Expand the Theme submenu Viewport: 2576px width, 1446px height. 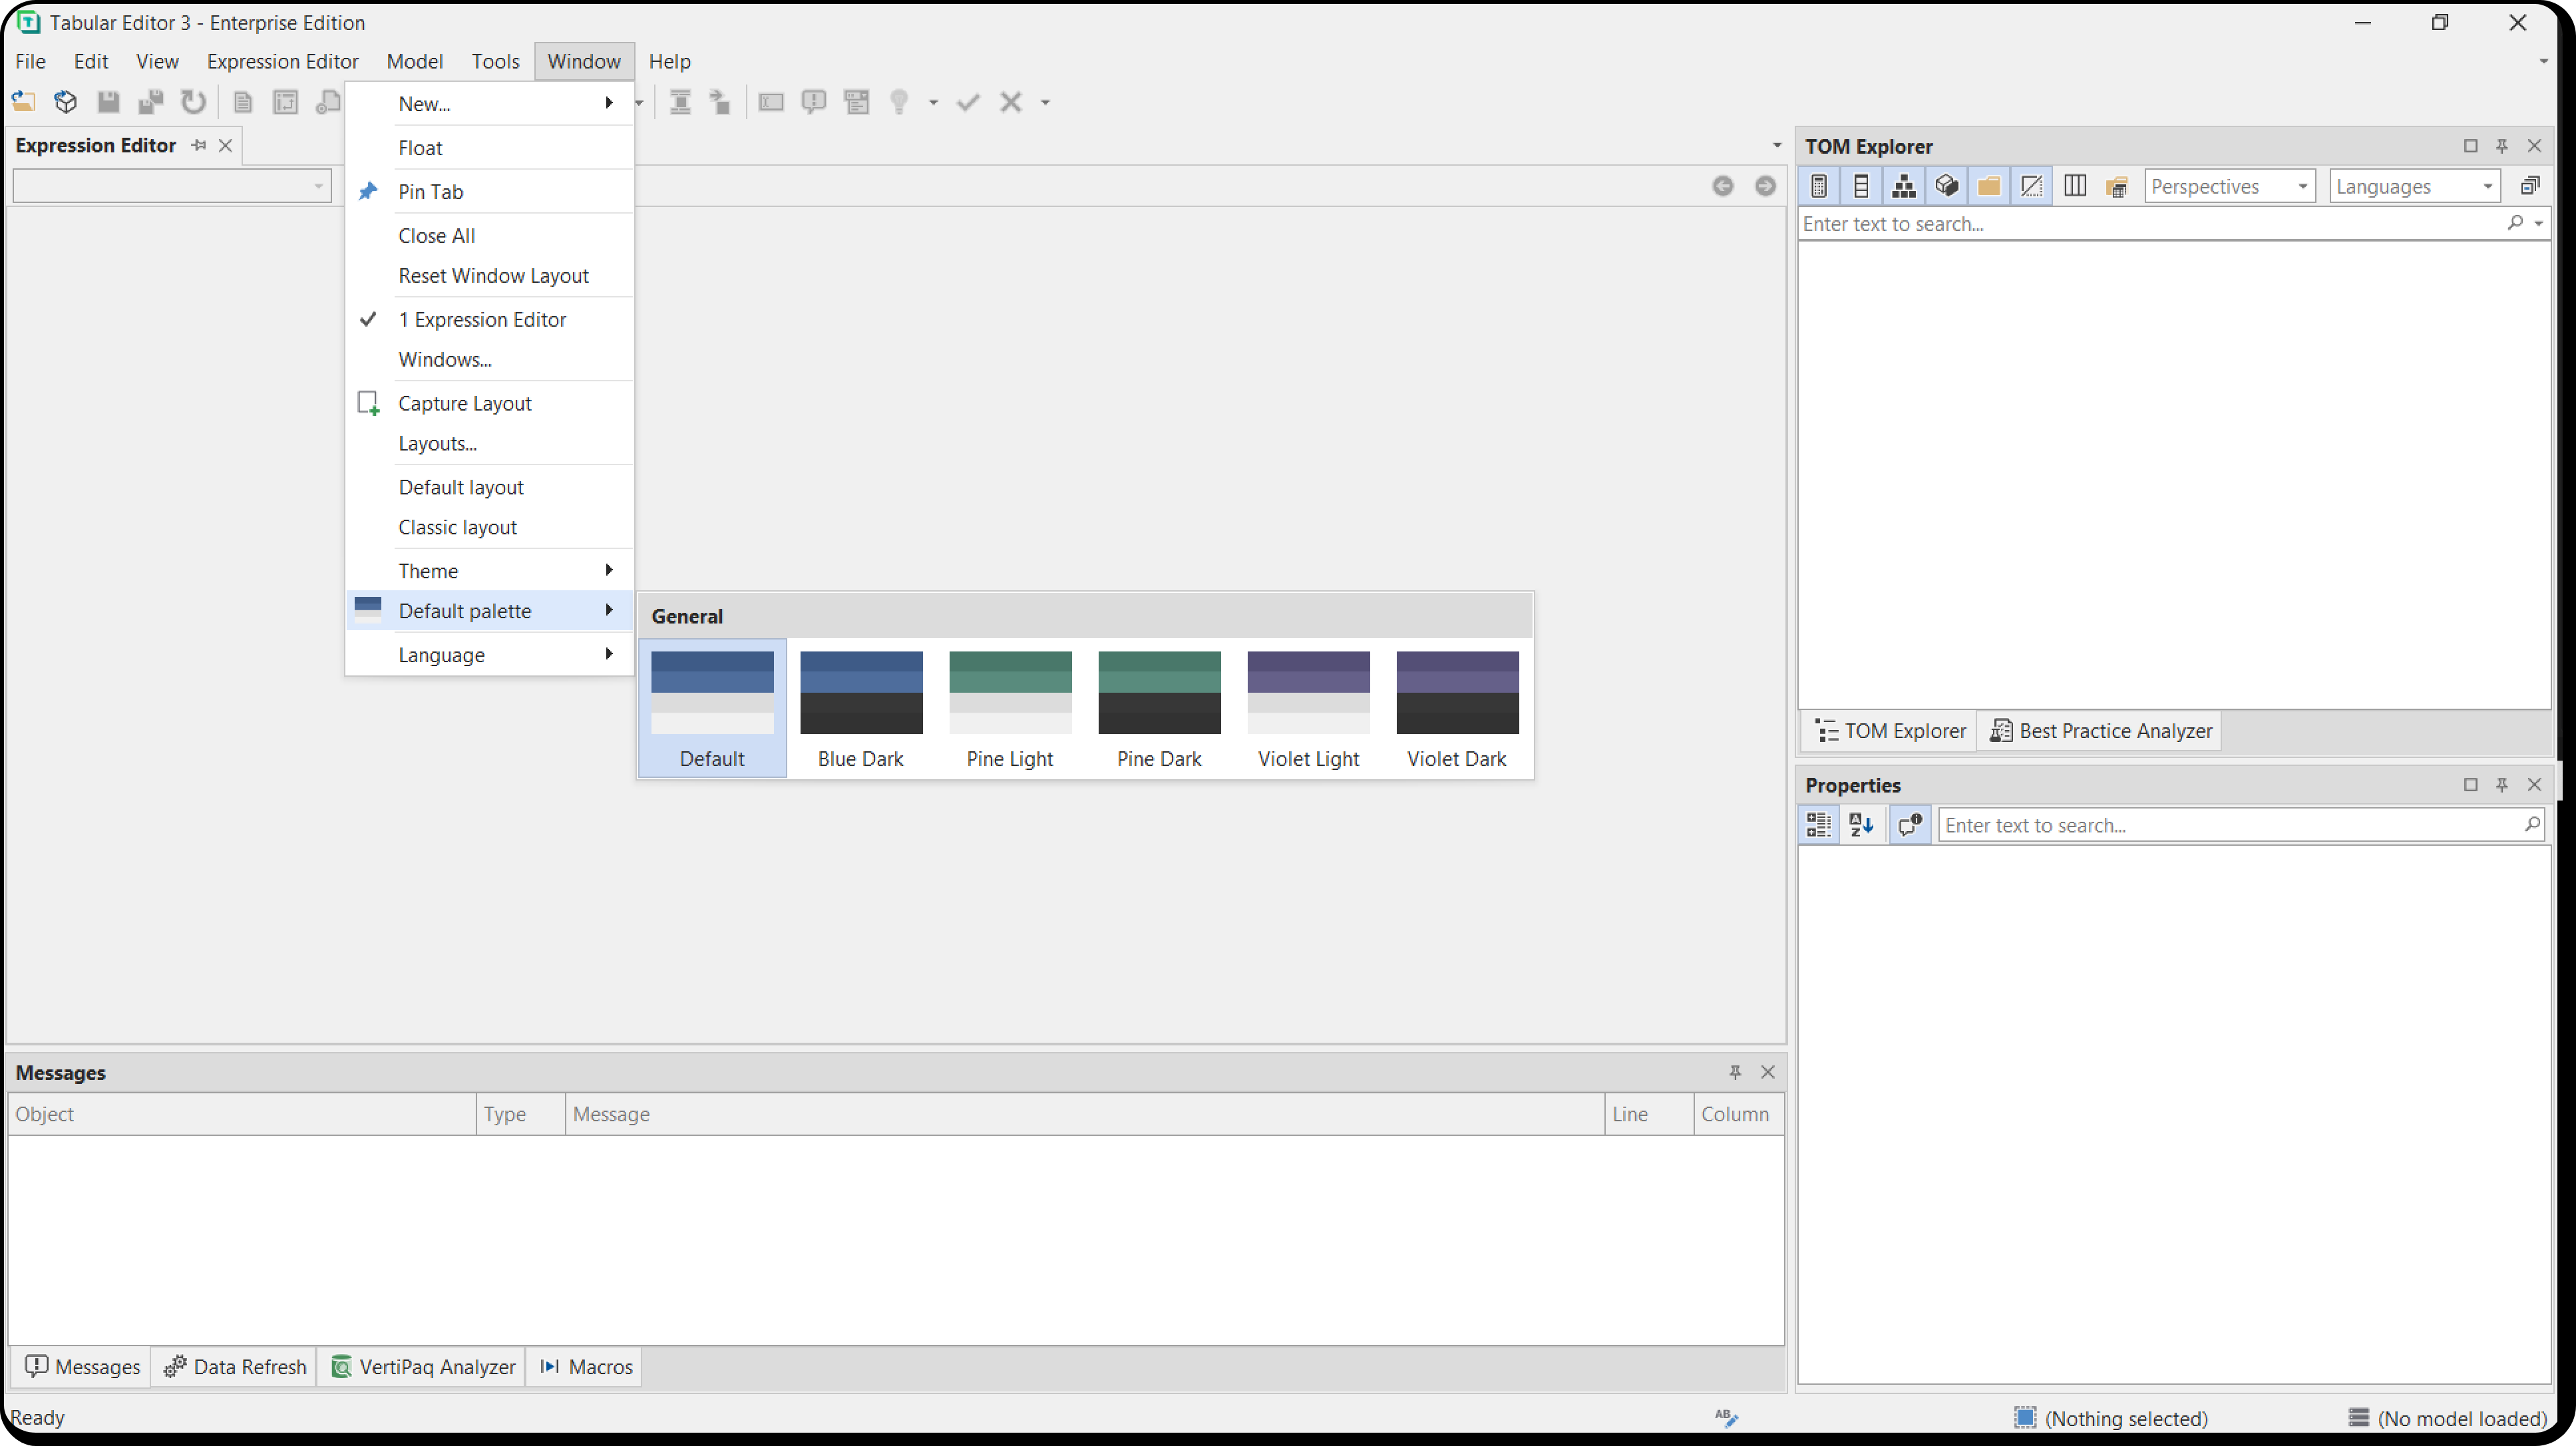click(490, 570)
